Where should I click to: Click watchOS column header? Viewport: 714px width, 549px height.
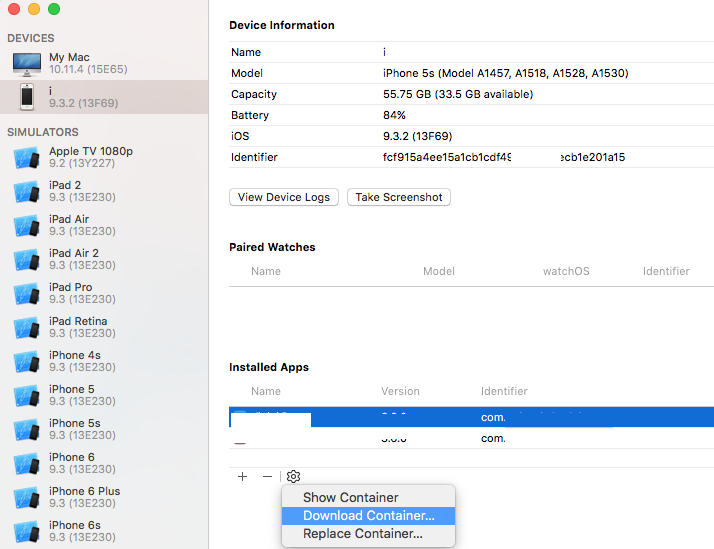point(566,271)
